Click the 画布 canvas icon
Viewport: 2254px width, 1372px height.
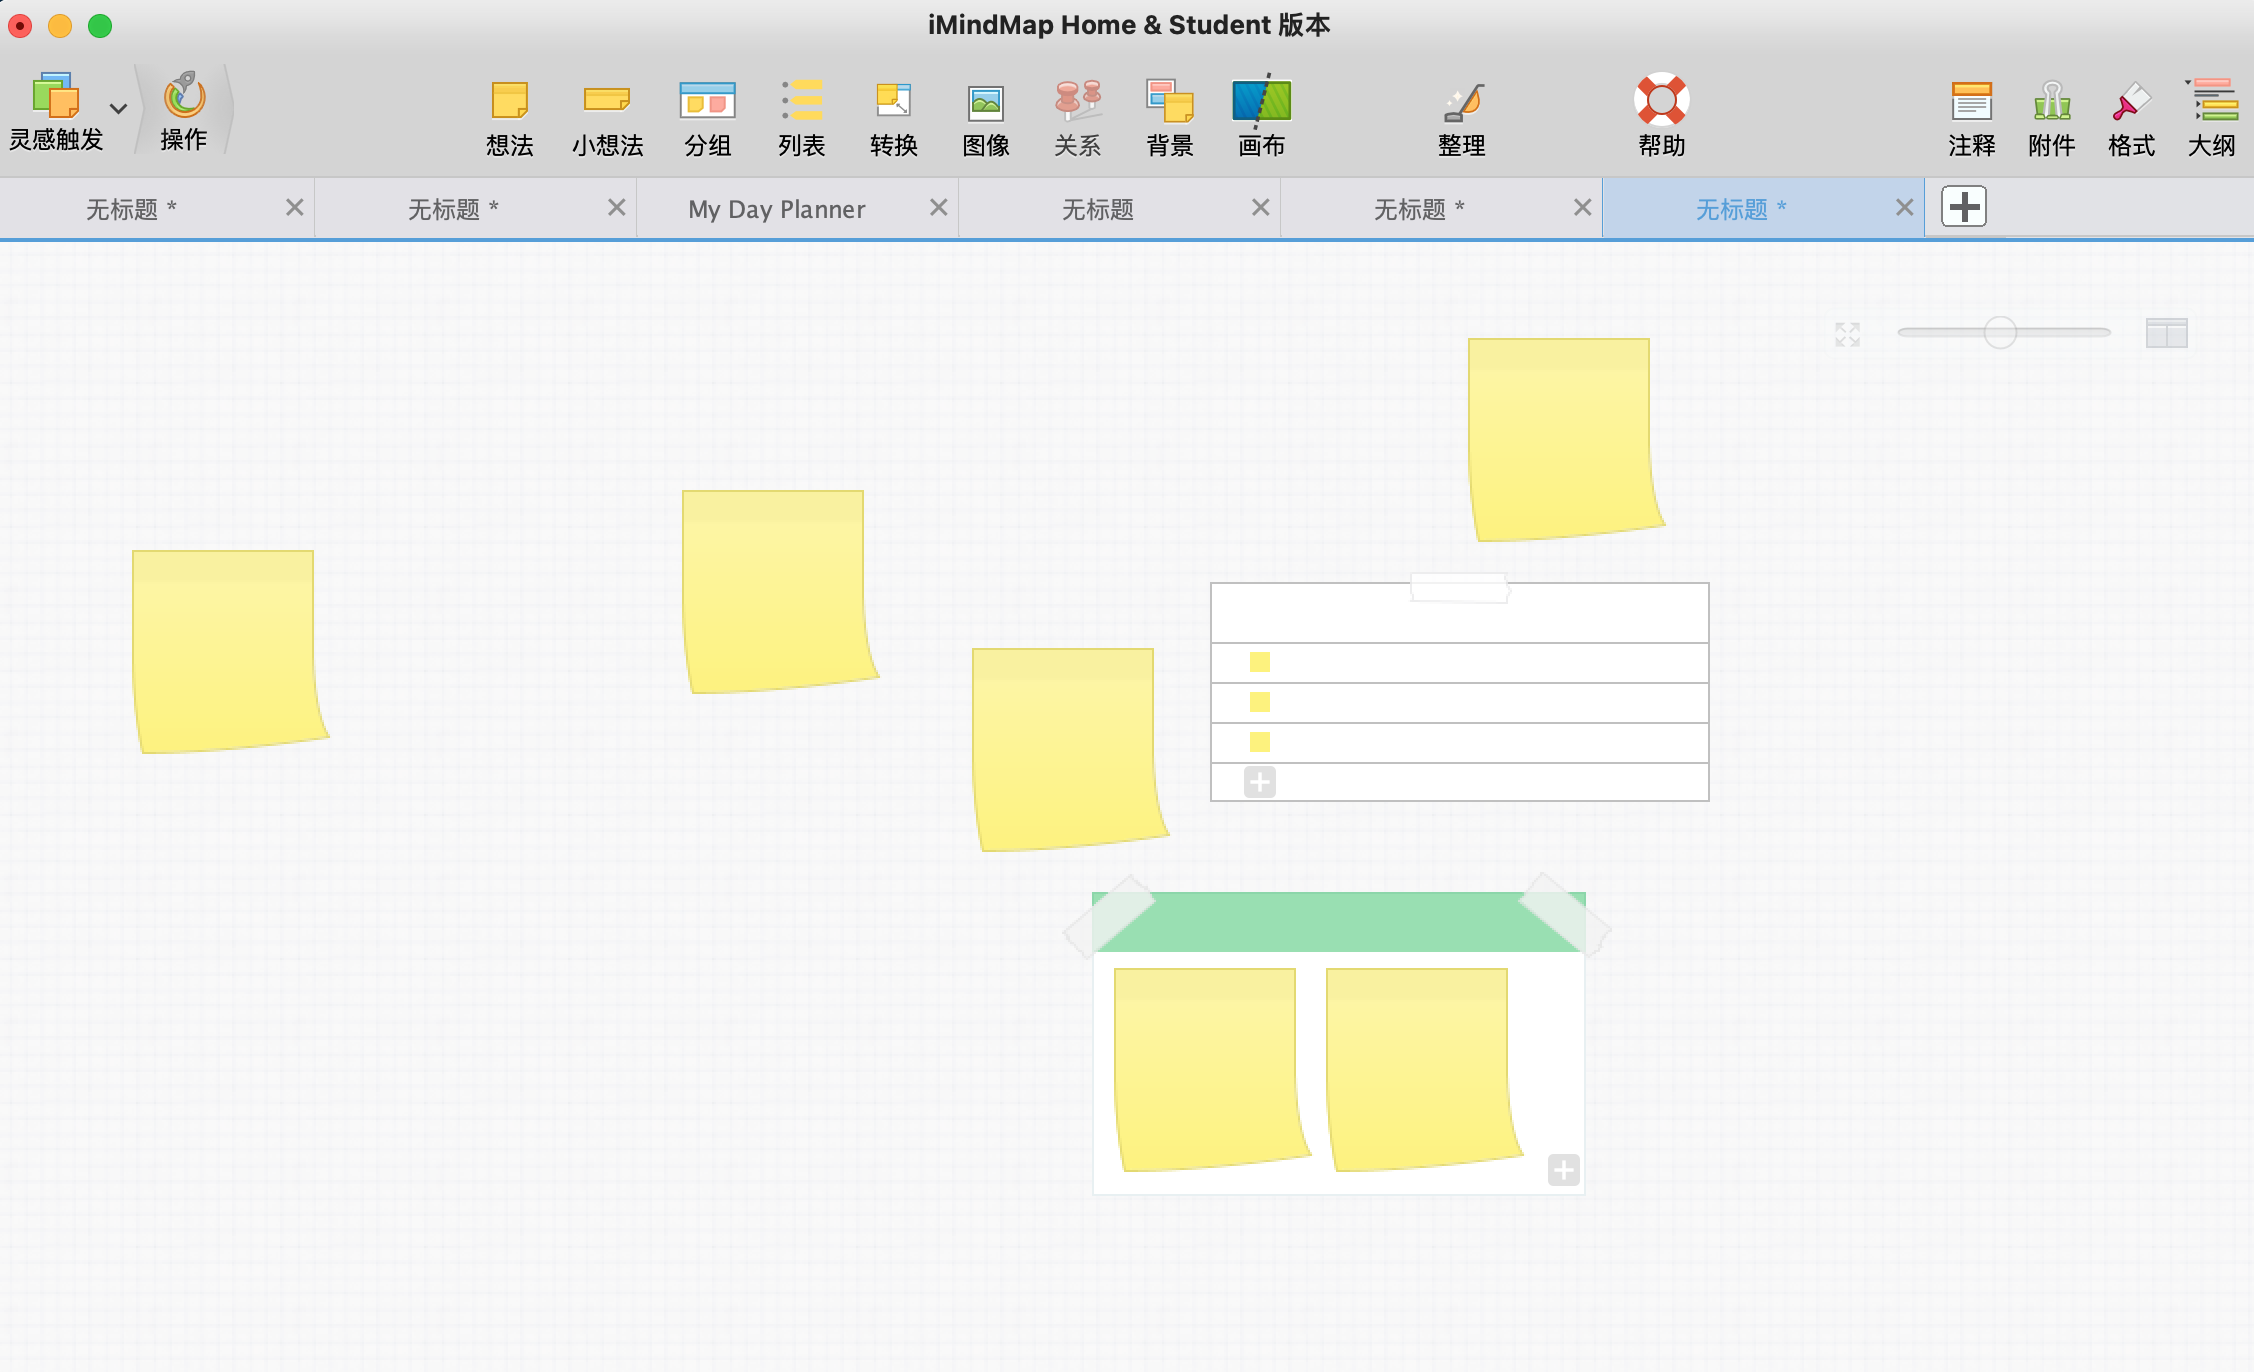1261,101
